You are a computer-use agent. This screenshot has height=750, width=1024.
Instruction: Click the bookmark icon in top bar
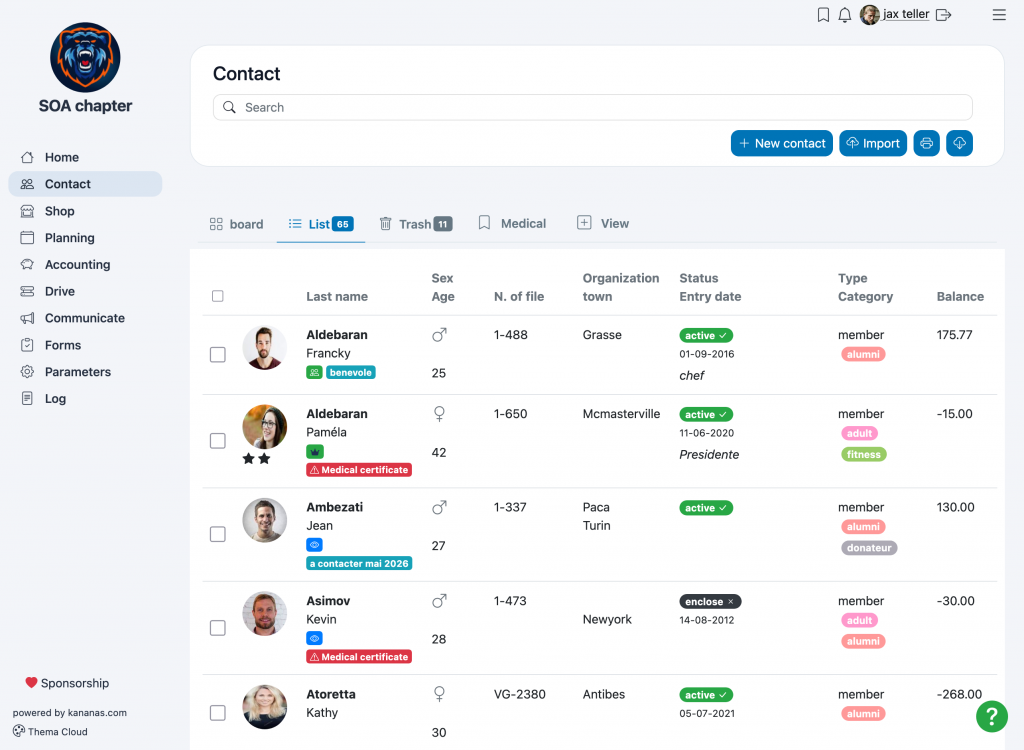823,14
